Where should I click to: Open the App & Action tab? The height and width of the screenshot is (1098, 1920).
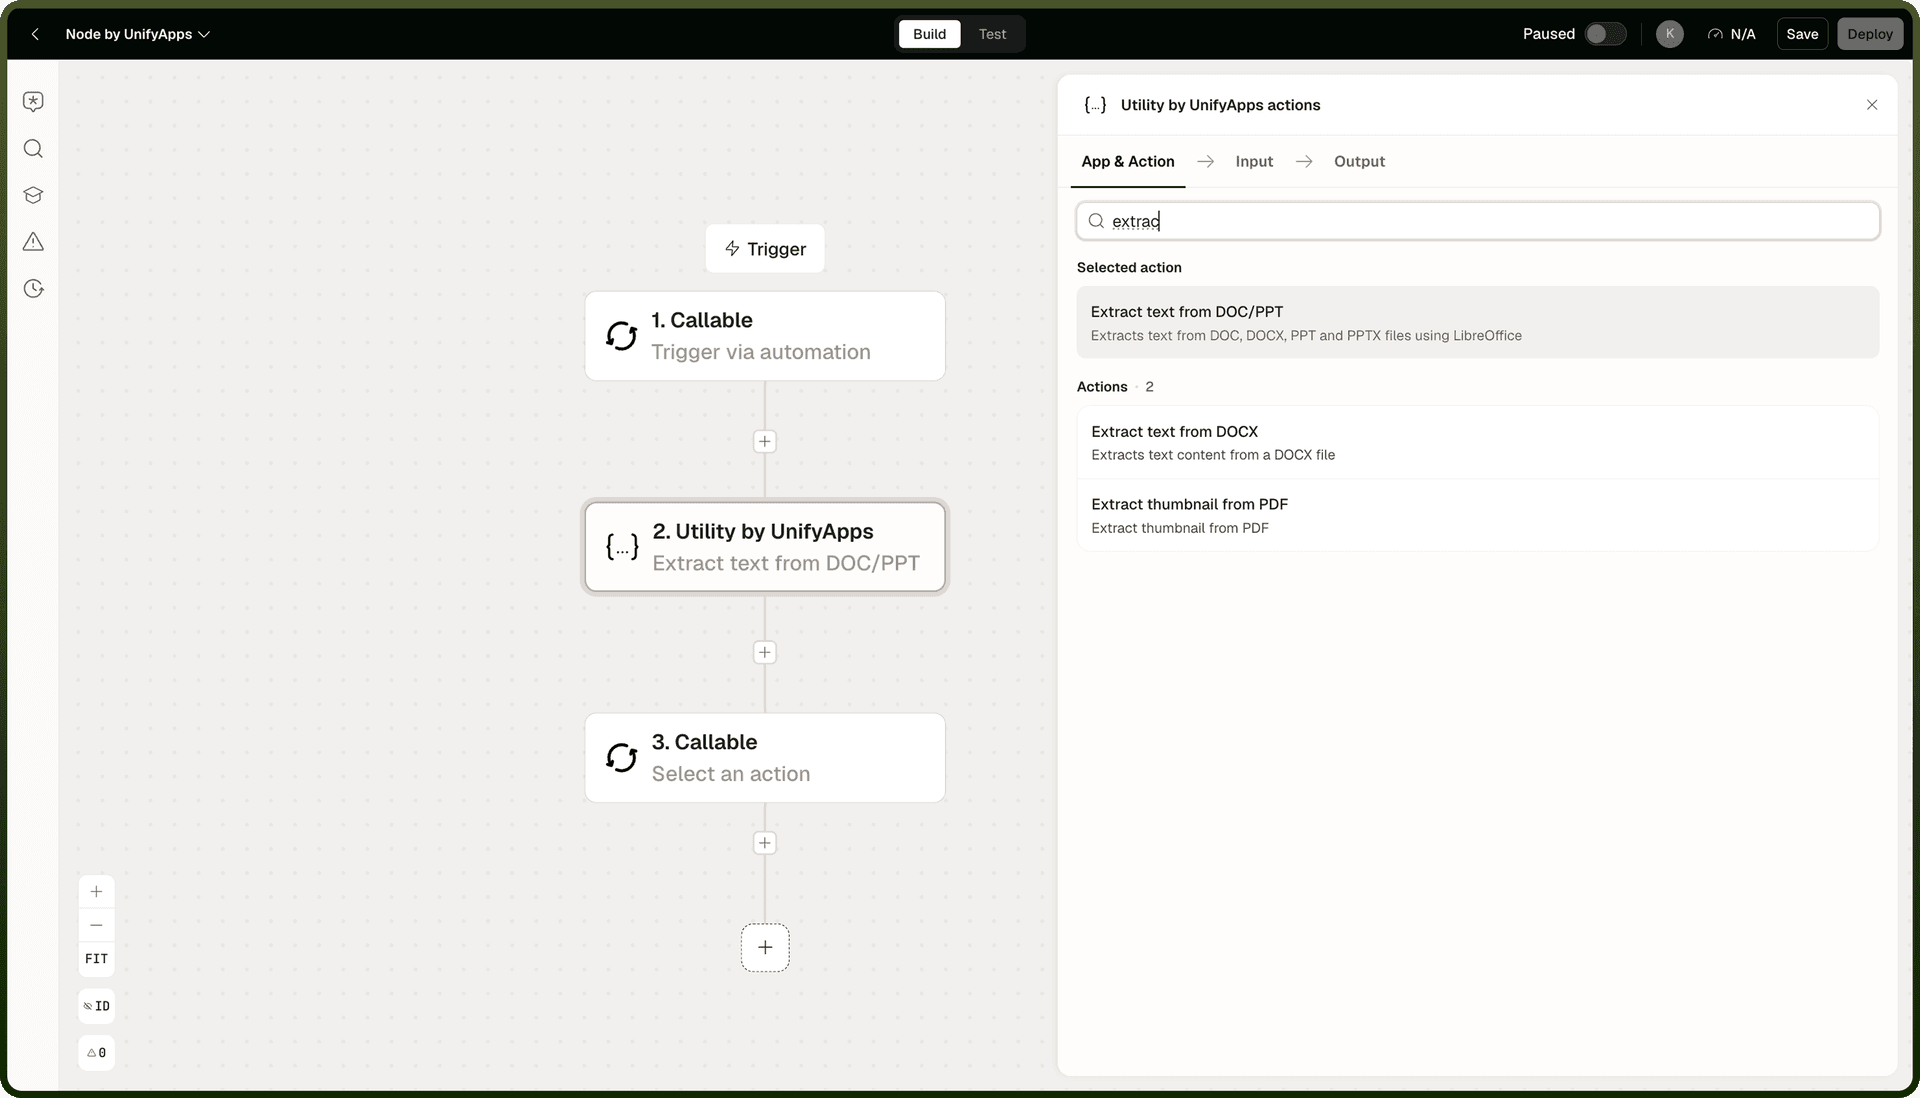(1128, 162)
